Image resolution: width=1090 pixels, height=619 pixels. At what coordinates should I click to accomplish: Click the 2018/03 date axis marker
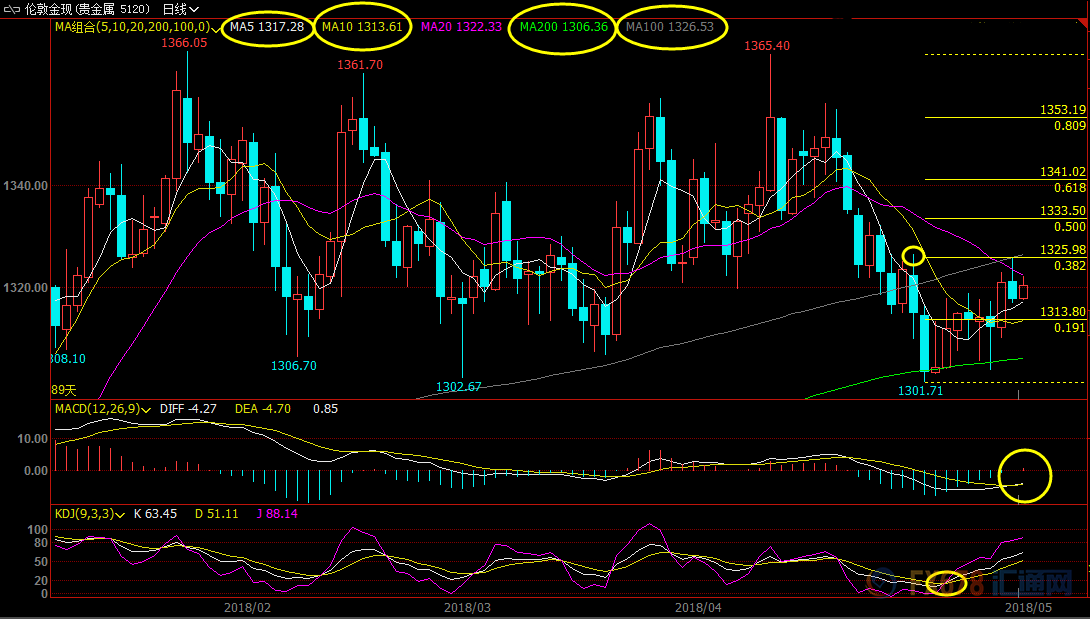[x=467, y=607]
